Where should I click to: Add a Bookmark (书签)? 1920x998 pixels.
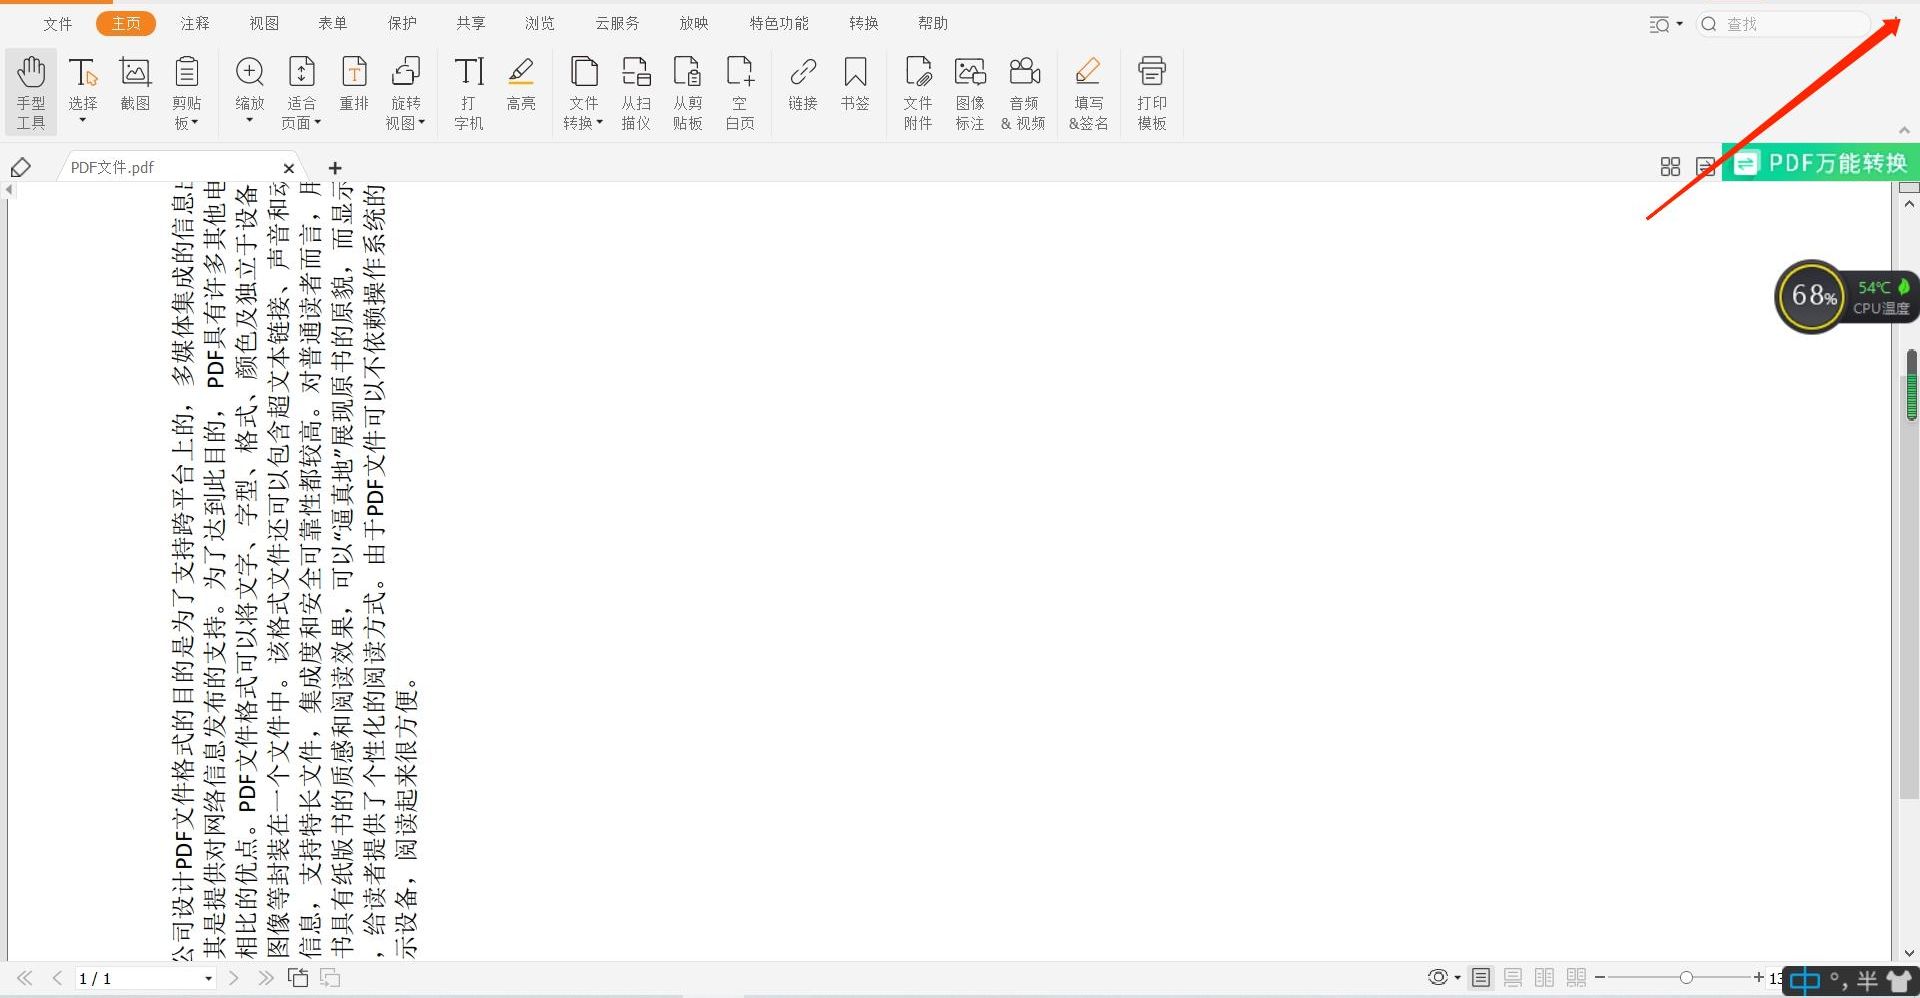click(855, 84)
